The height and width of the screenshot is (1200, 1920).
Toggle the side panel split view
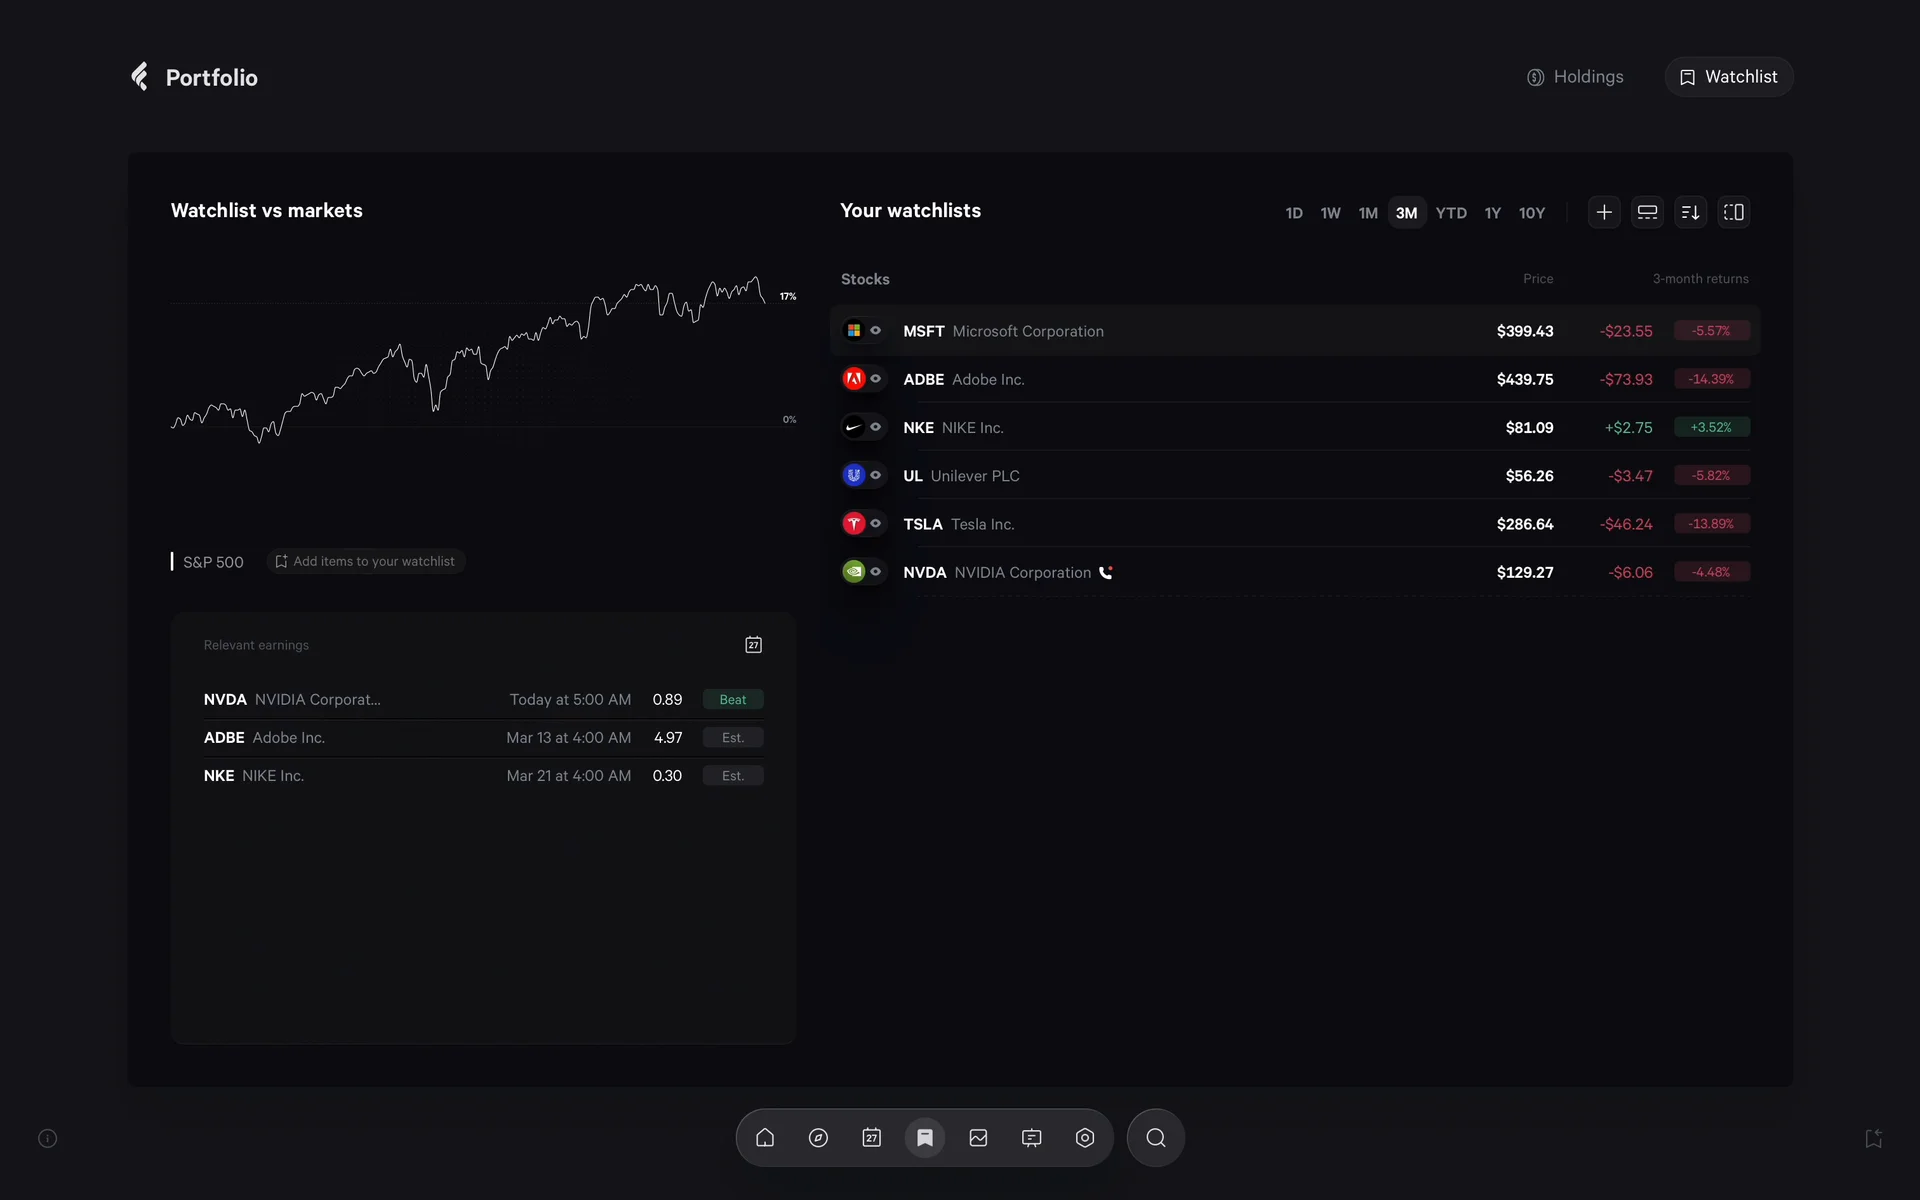[1733, 212]
